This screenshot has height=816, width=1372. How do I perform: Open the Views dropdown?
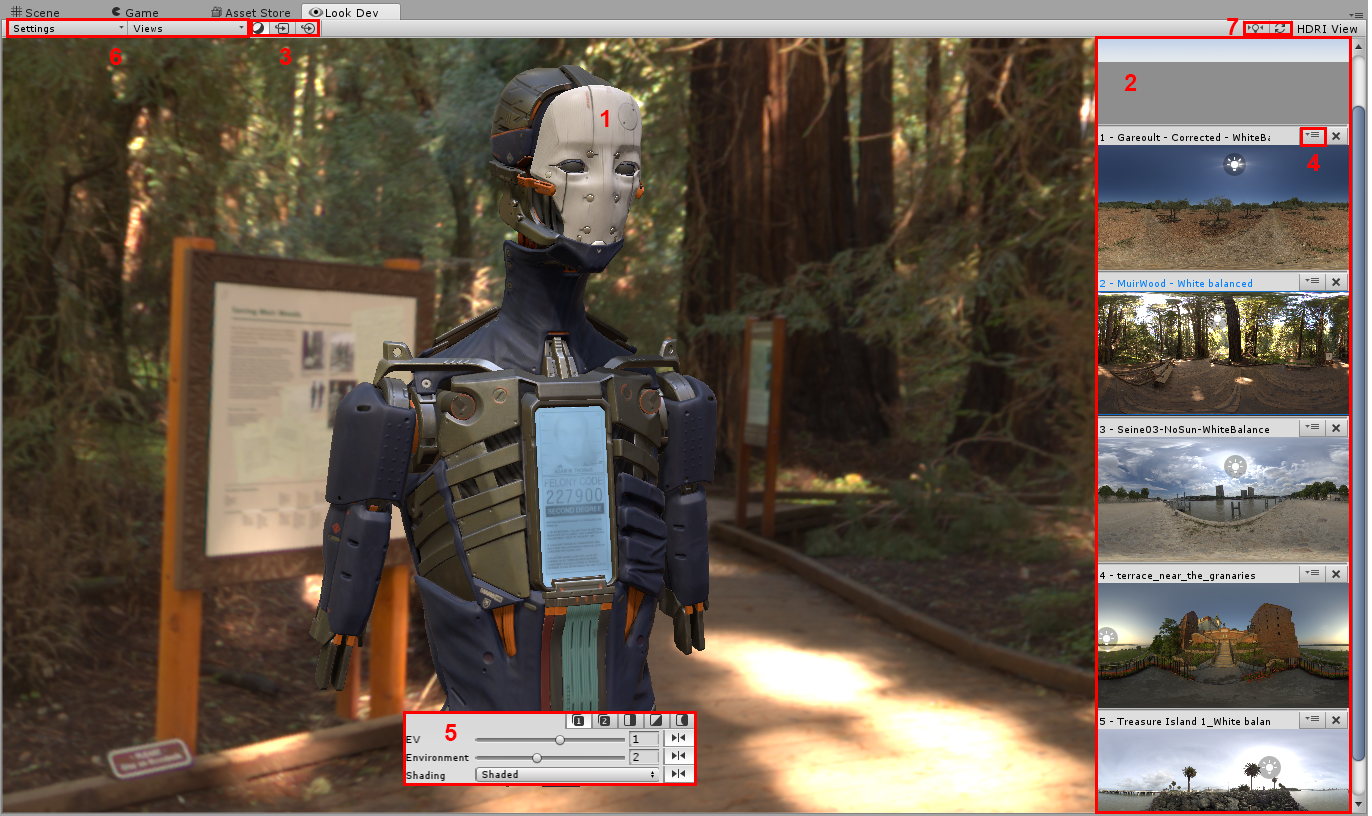coord(188,29)
